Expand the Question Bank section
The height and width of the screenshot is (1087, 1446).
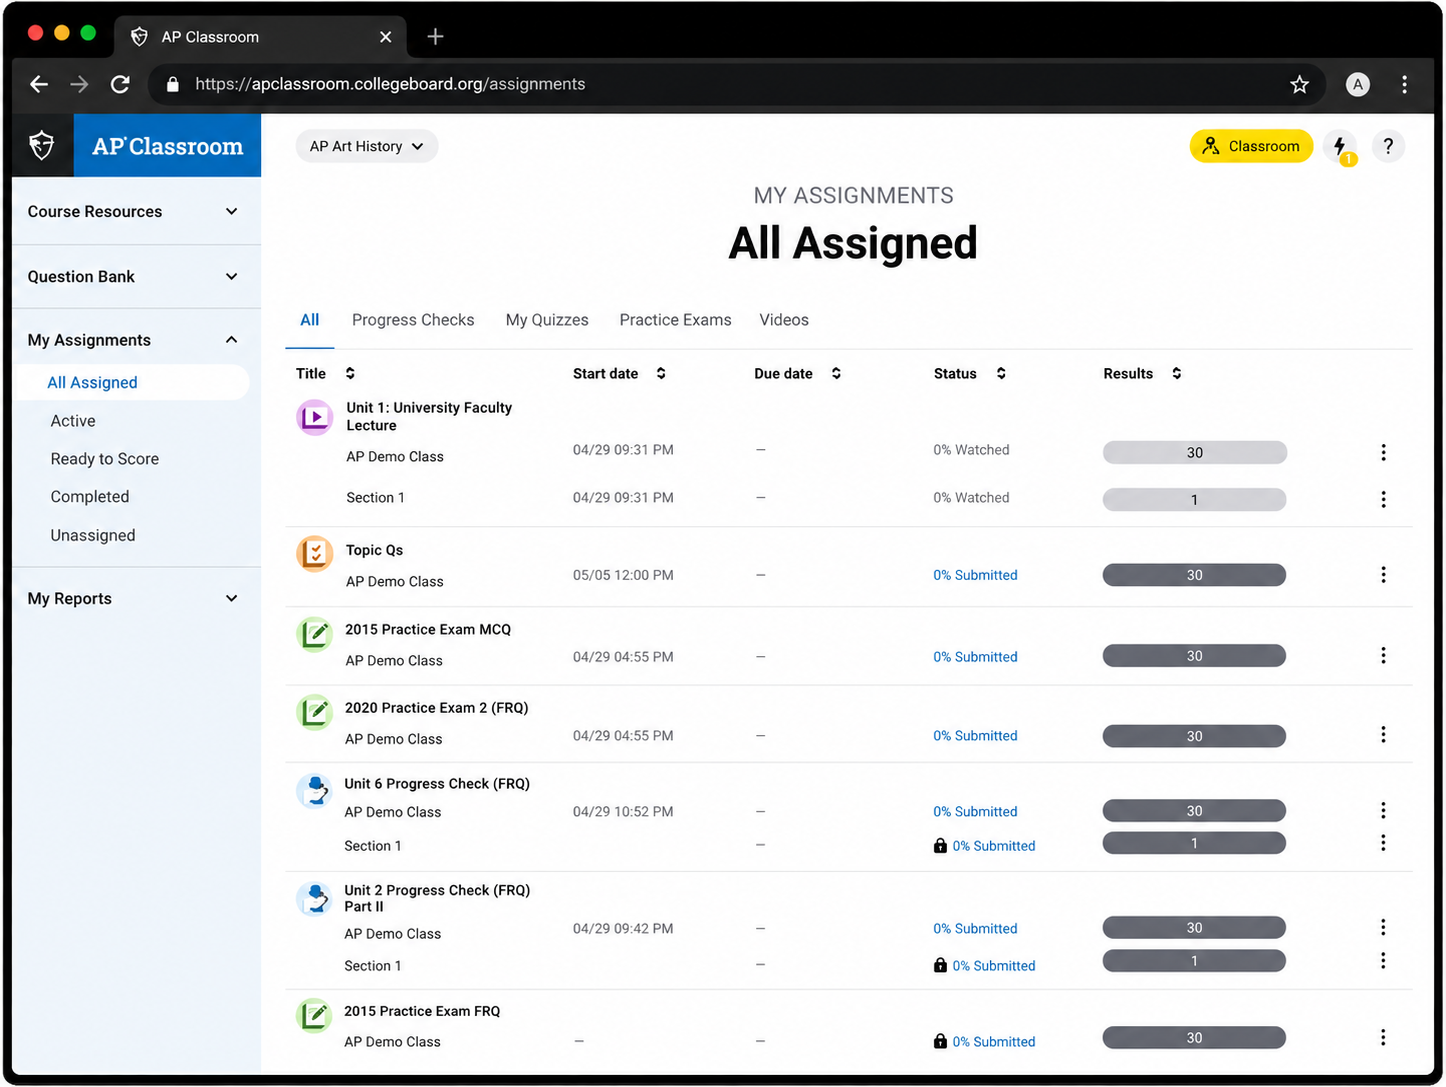(136, 277)
